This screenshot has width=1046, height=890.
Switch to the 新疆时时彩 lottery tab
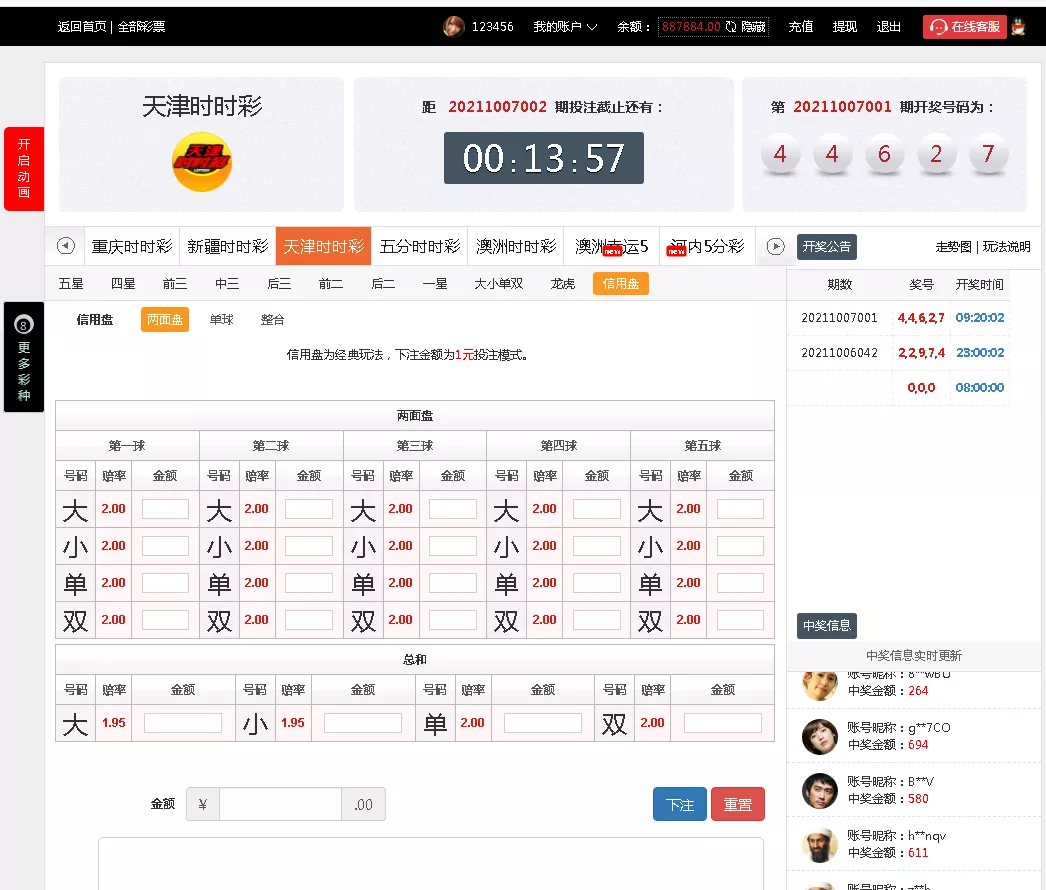click(227, 246)
